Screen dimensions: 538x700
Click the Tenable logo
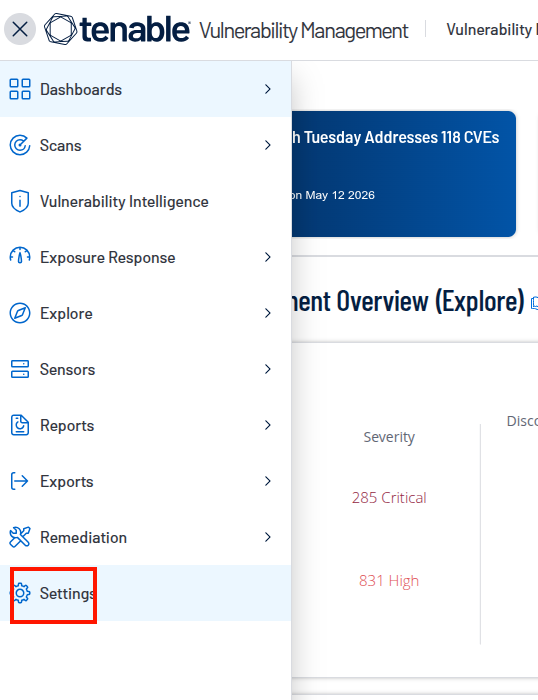(117, 29)
